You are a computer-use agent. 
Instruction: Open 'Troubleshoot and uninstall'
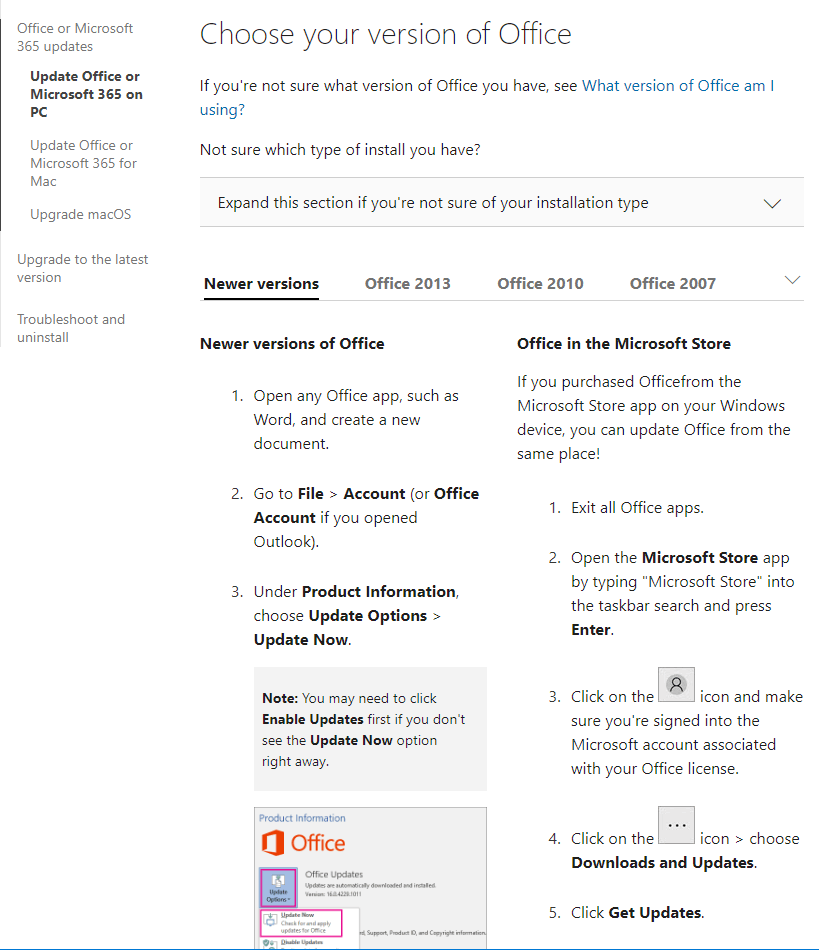click(x=71, y=328)
